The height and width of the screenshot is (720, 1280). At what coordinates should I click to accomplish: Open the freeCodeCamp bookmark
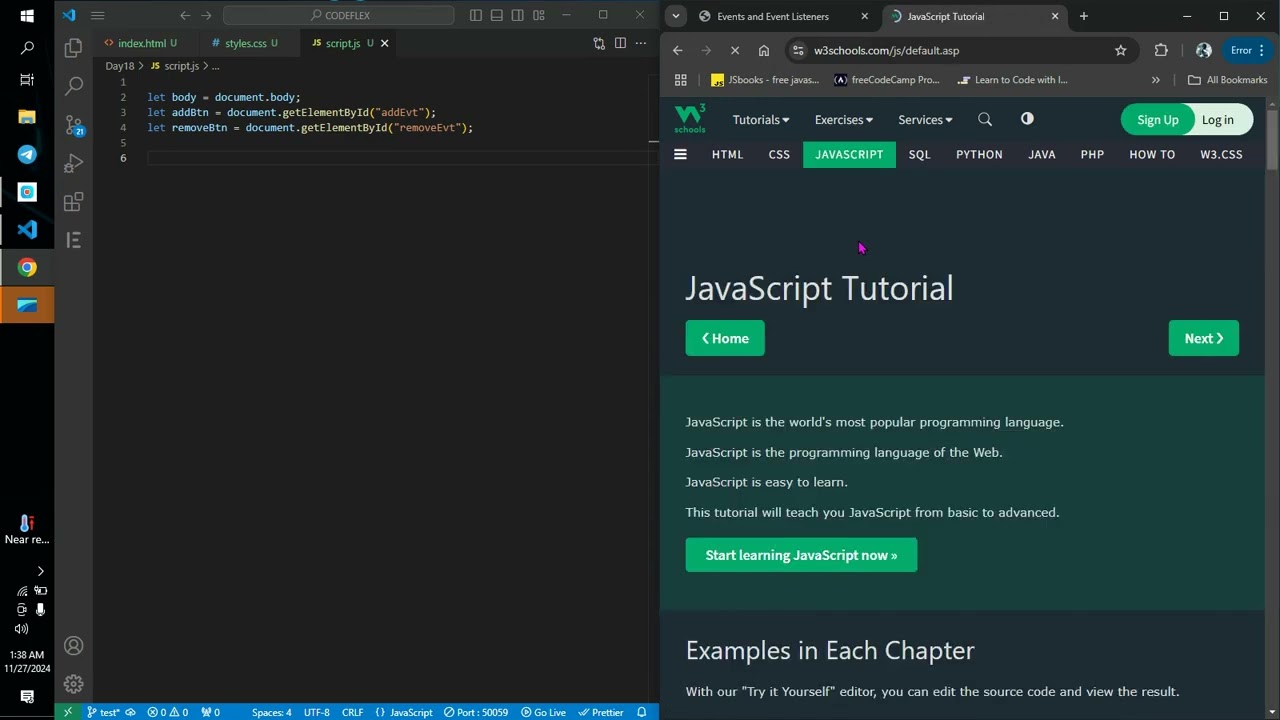point(886,80)
